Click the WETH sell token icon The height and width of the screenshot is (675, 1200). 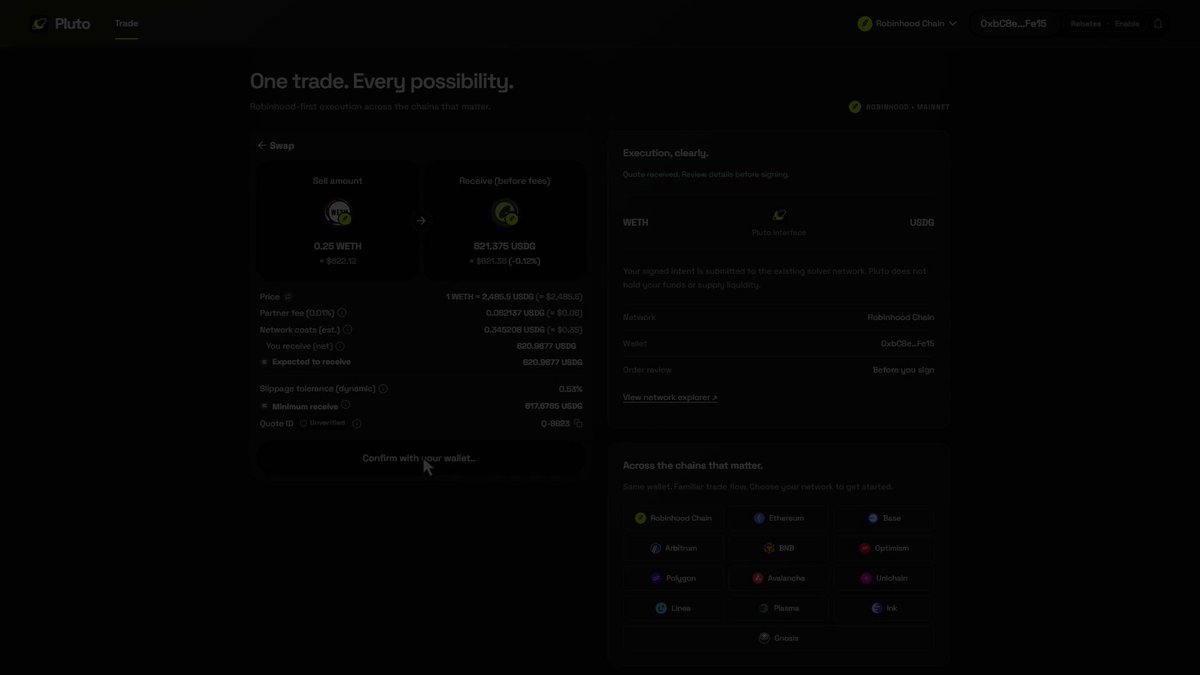click(x=338, y=213)
